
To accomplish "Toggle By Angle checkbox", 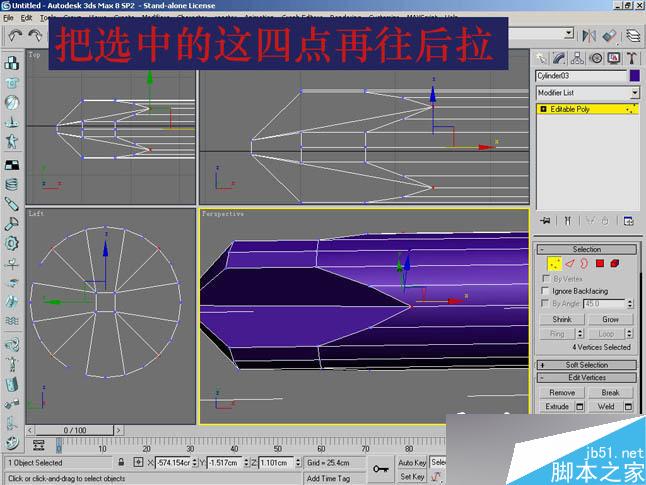I will tap(545, 303).
